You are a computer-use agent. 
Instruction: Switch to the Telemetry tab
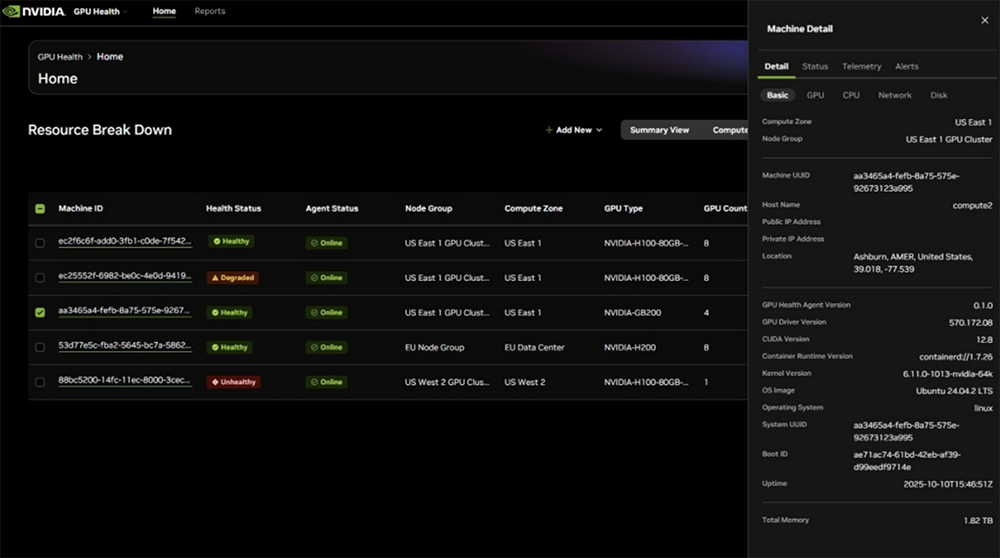(x=861, y=67)
